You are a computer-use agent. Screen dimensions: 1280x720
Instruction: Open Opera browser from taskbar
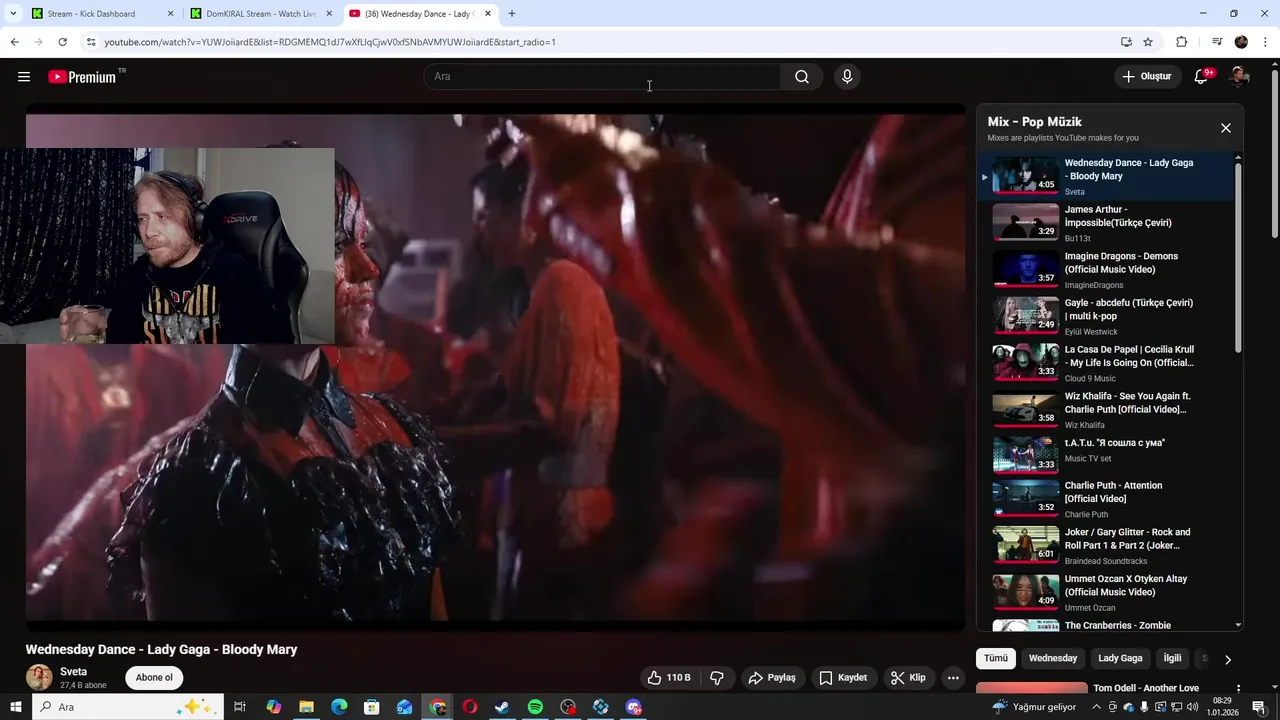pyautogui.click(x=469, y=707)
